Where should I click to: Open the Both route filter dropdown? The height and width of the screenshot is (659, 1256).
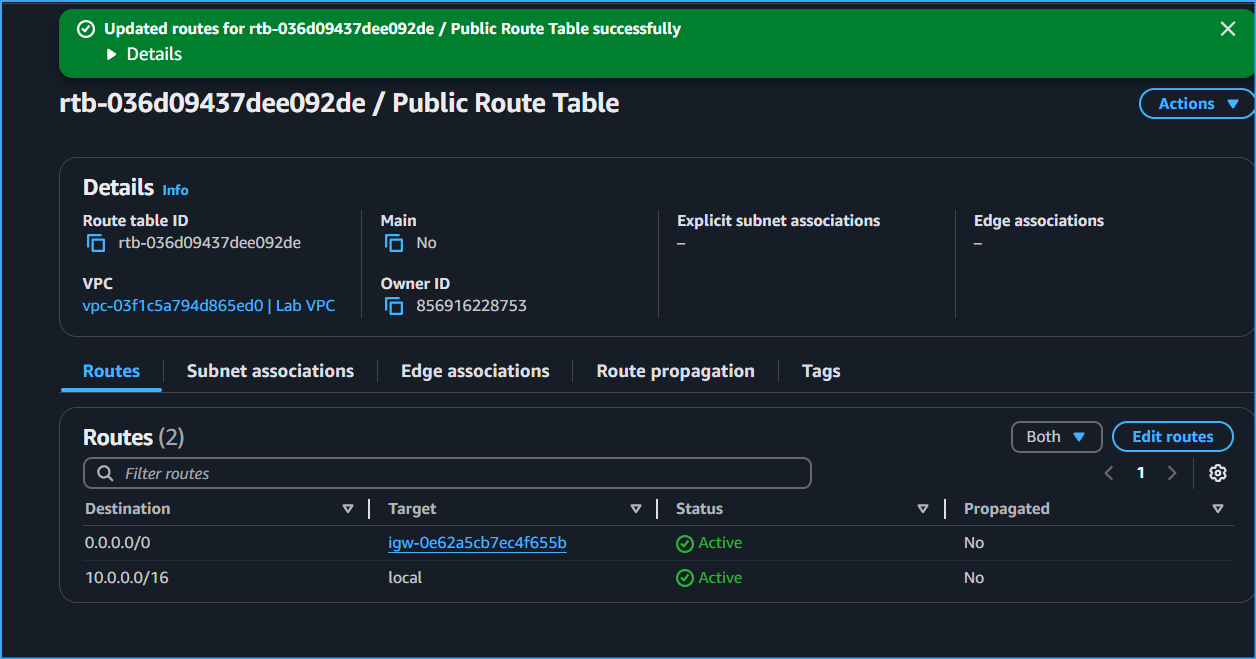[x=1056, y=436]
